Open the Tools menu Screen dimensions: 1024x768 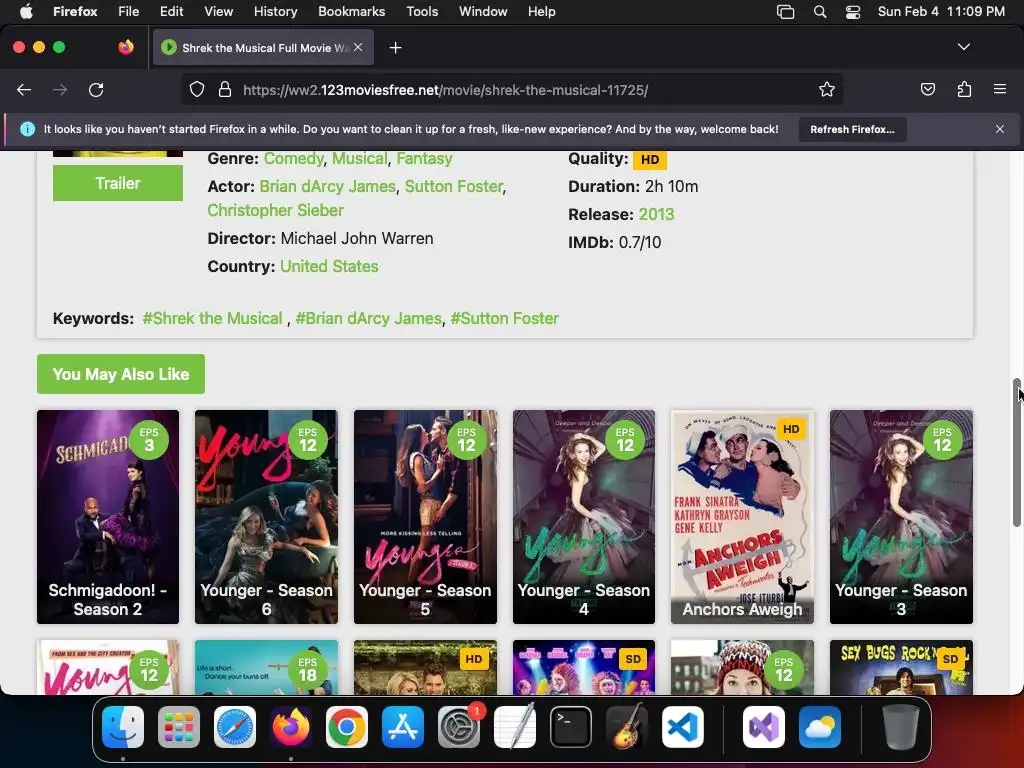click(x=422, y=11)
